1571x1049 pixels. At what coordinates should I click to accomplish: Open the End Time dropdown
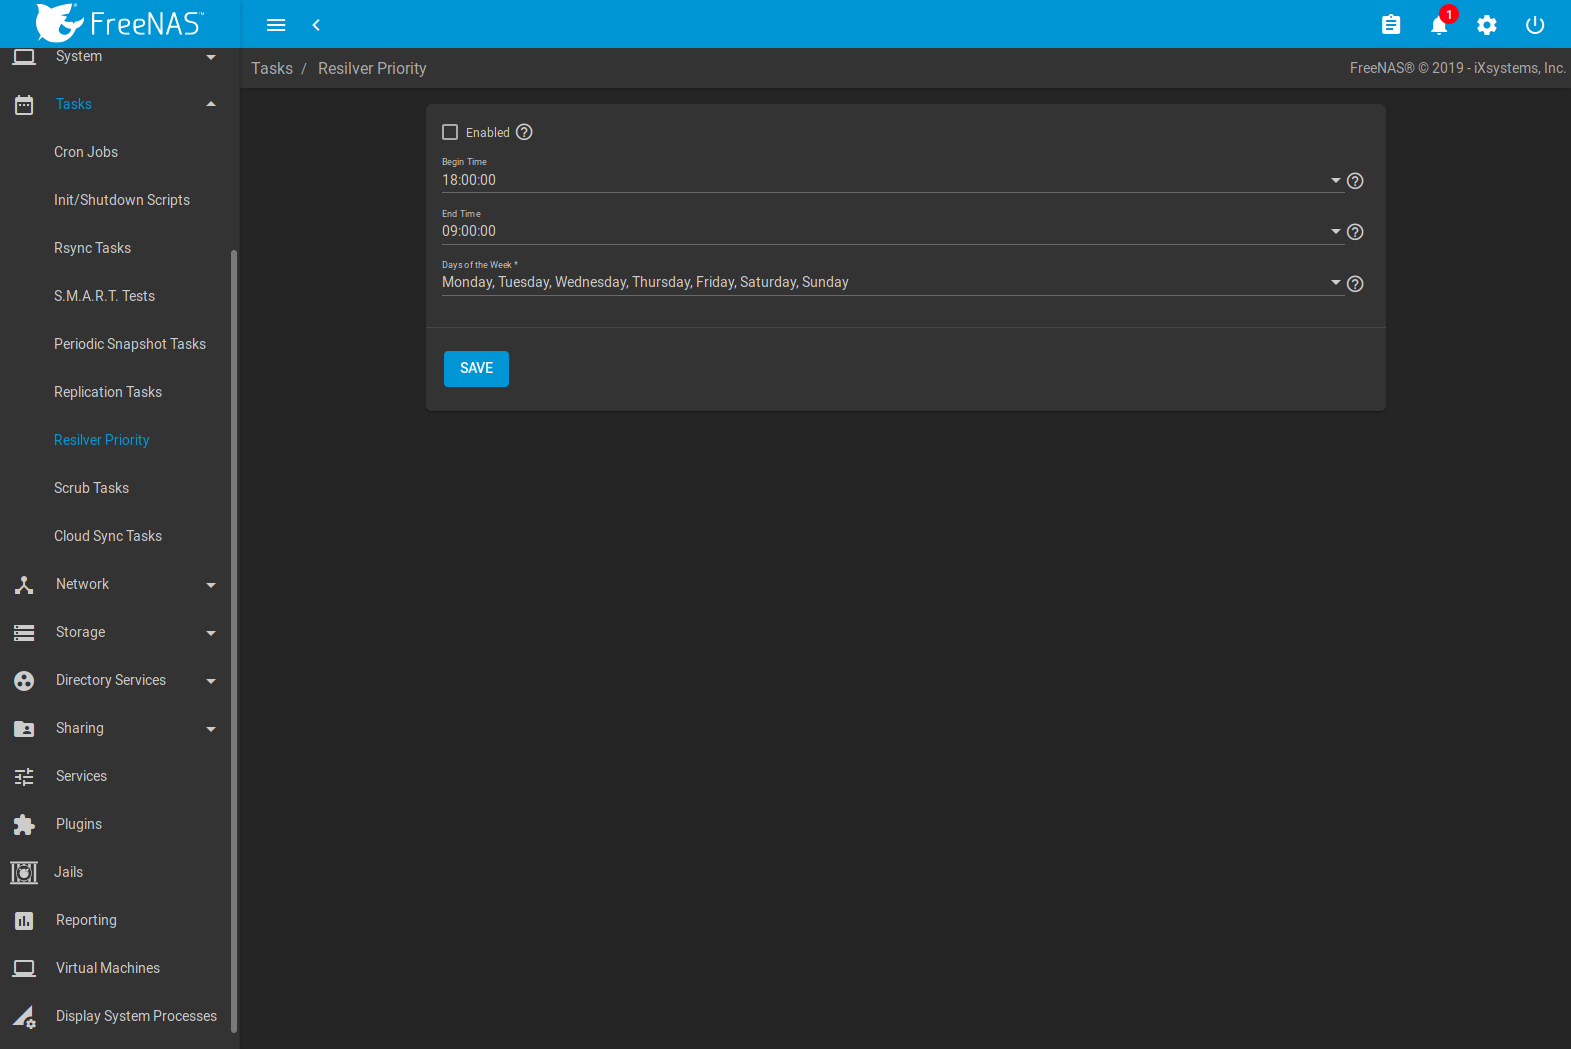892,231
